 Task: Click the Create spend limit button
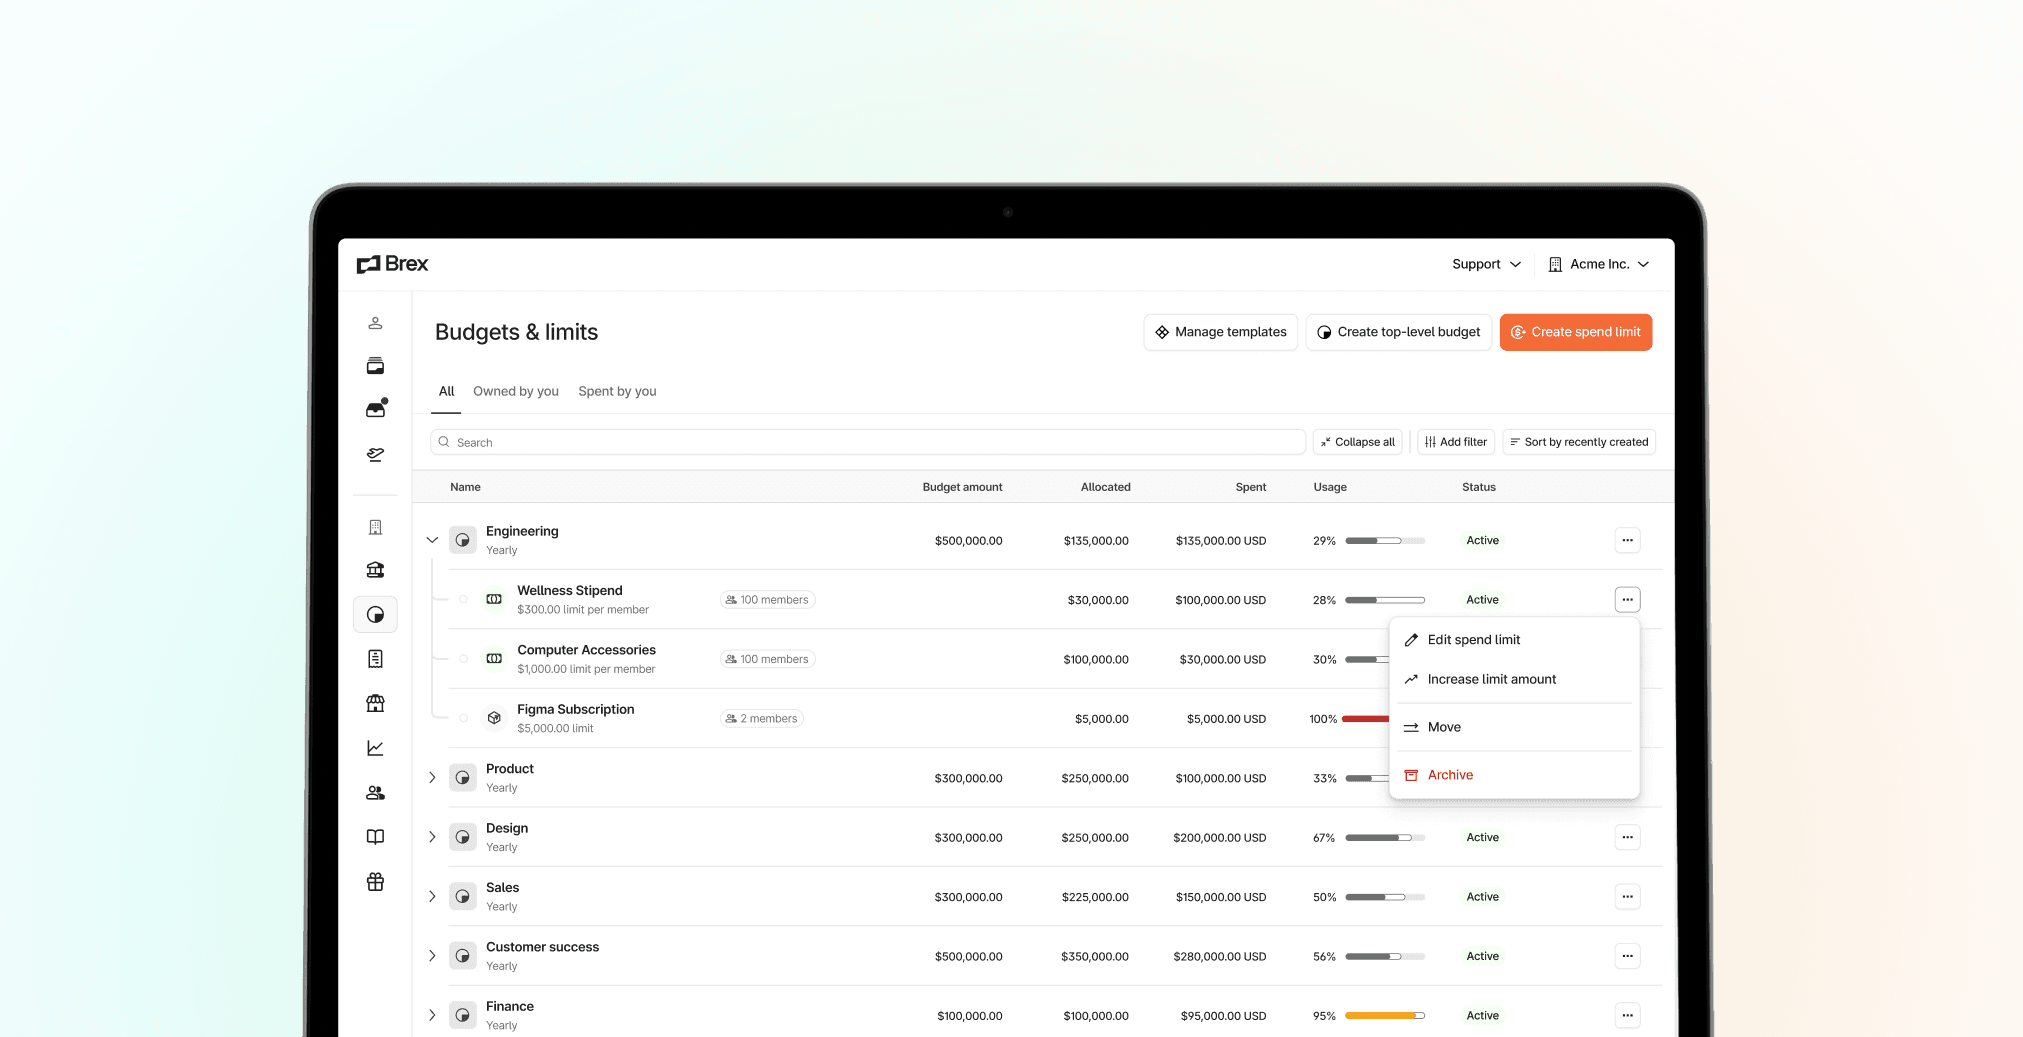click(1575, 332)
